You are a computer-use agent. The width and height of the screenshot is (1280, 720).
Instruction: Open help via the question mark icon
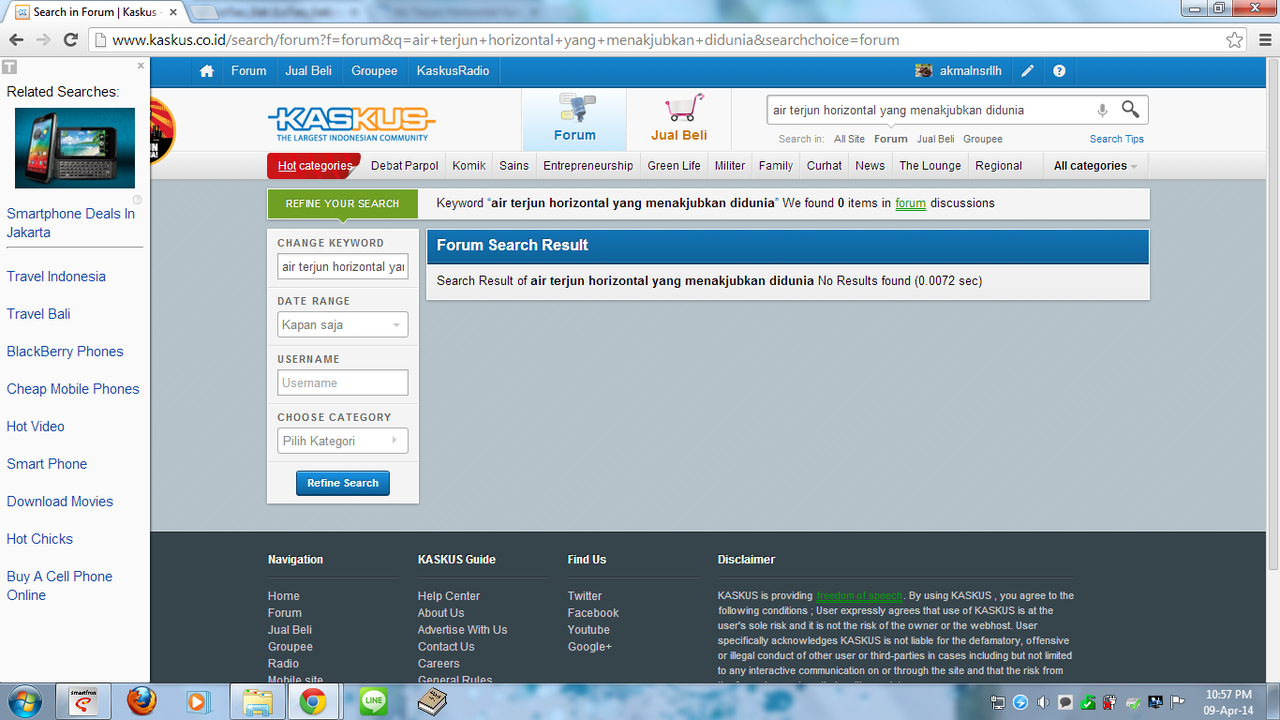(1059, 71)
